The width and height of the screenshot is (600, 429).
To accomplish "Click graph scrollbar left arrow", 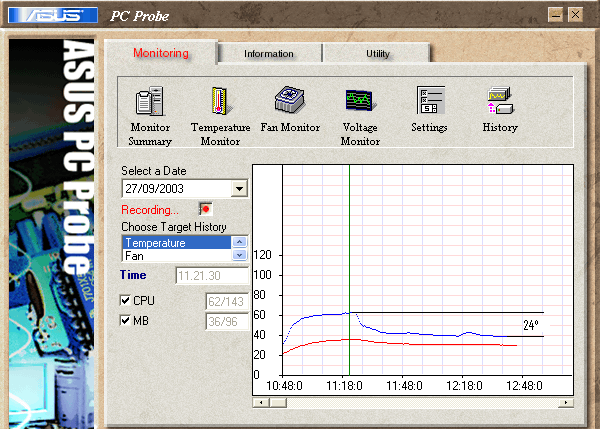I will pos(261,403).
